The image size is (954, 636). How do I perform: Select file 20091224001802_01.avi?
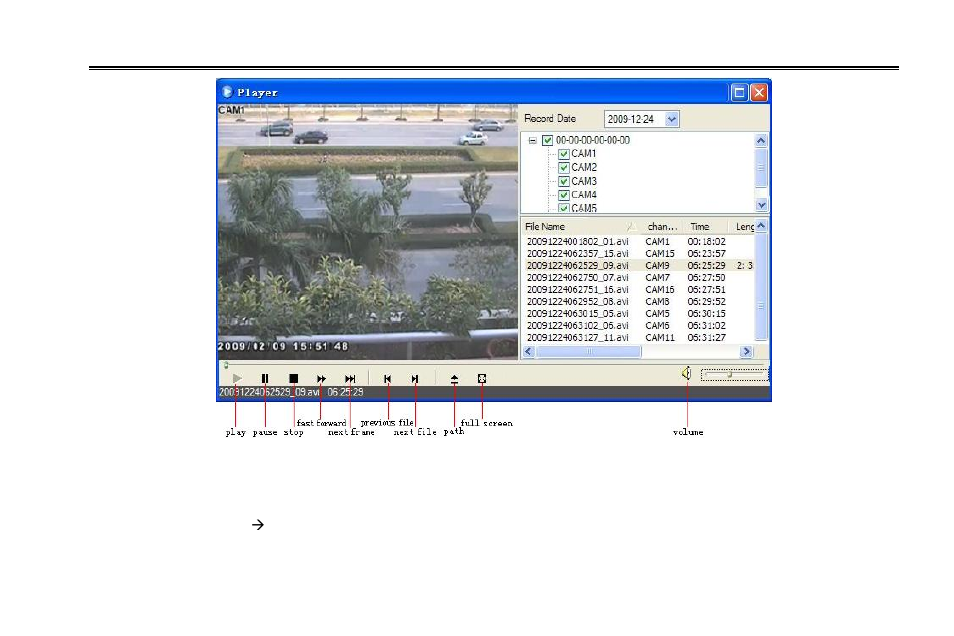[577, 242]
